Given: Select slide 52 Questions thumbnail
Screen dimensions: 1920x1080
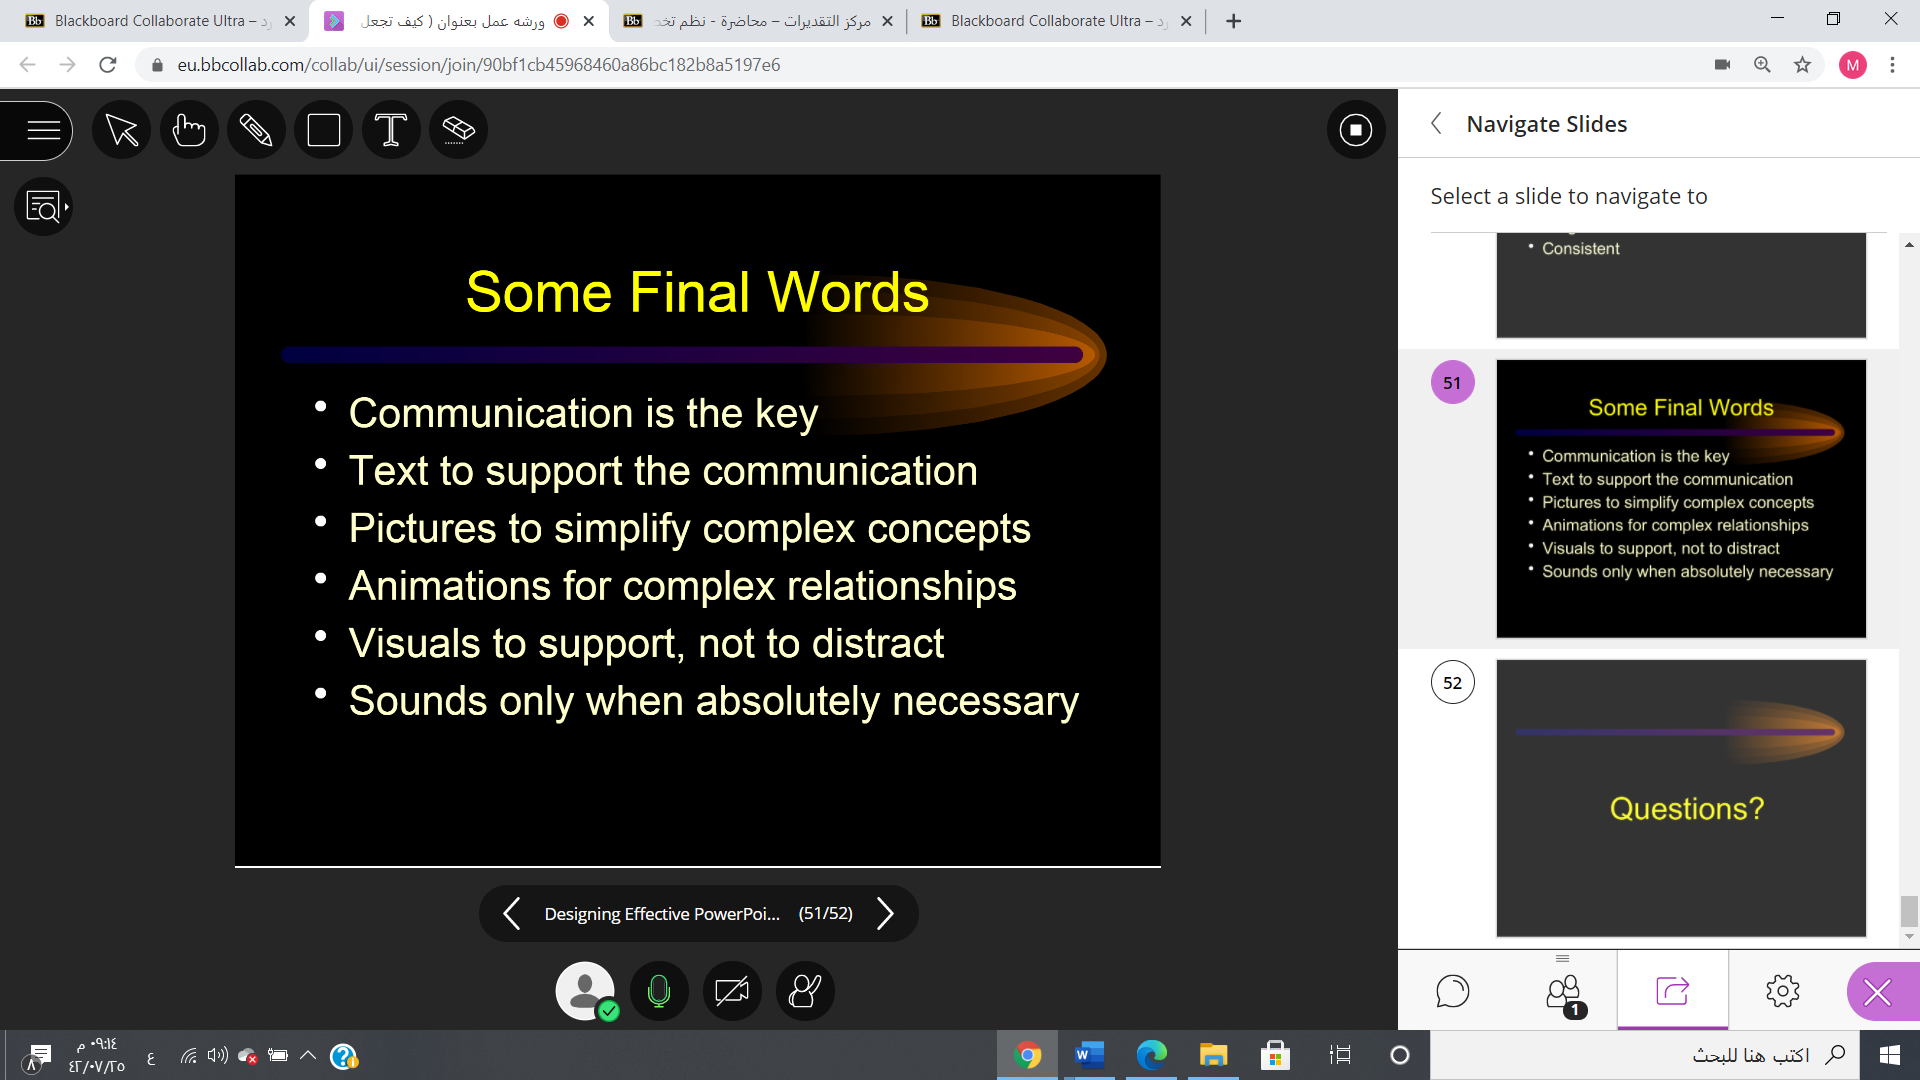Looking at the screenshot, I should pyautogui.click(x=1681, y=797).
